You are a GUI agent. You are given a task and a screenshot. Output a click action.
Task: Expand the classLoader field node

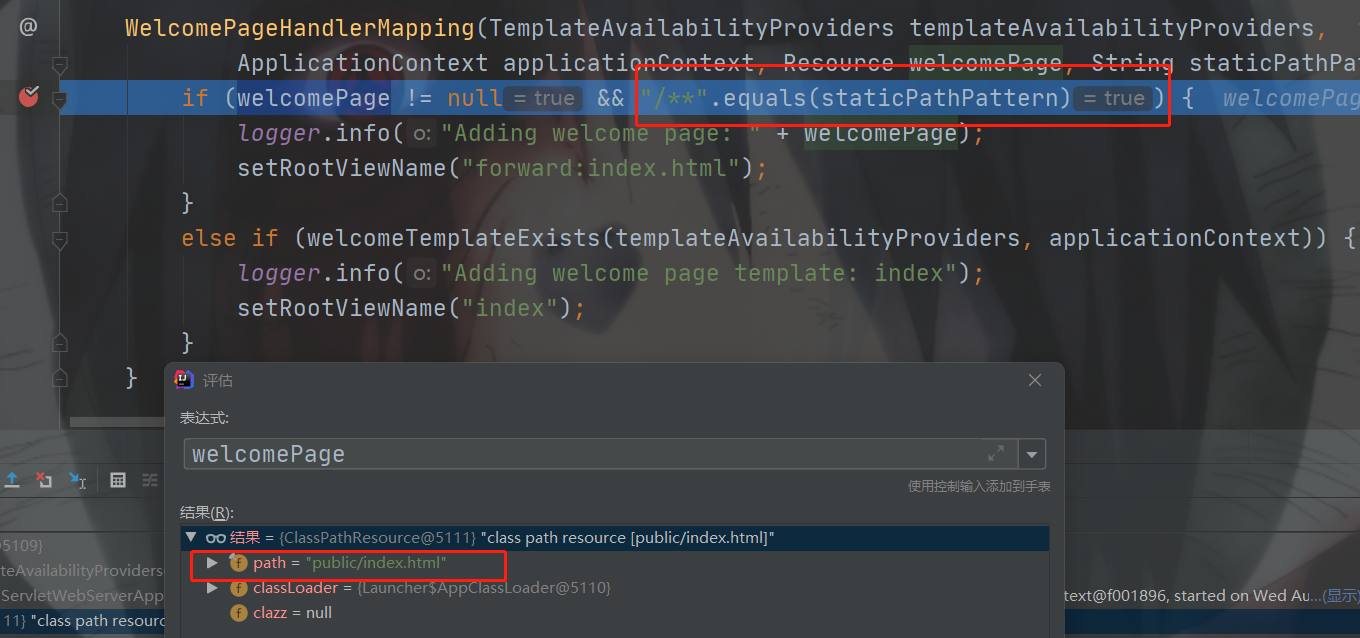tap(212, 588)
